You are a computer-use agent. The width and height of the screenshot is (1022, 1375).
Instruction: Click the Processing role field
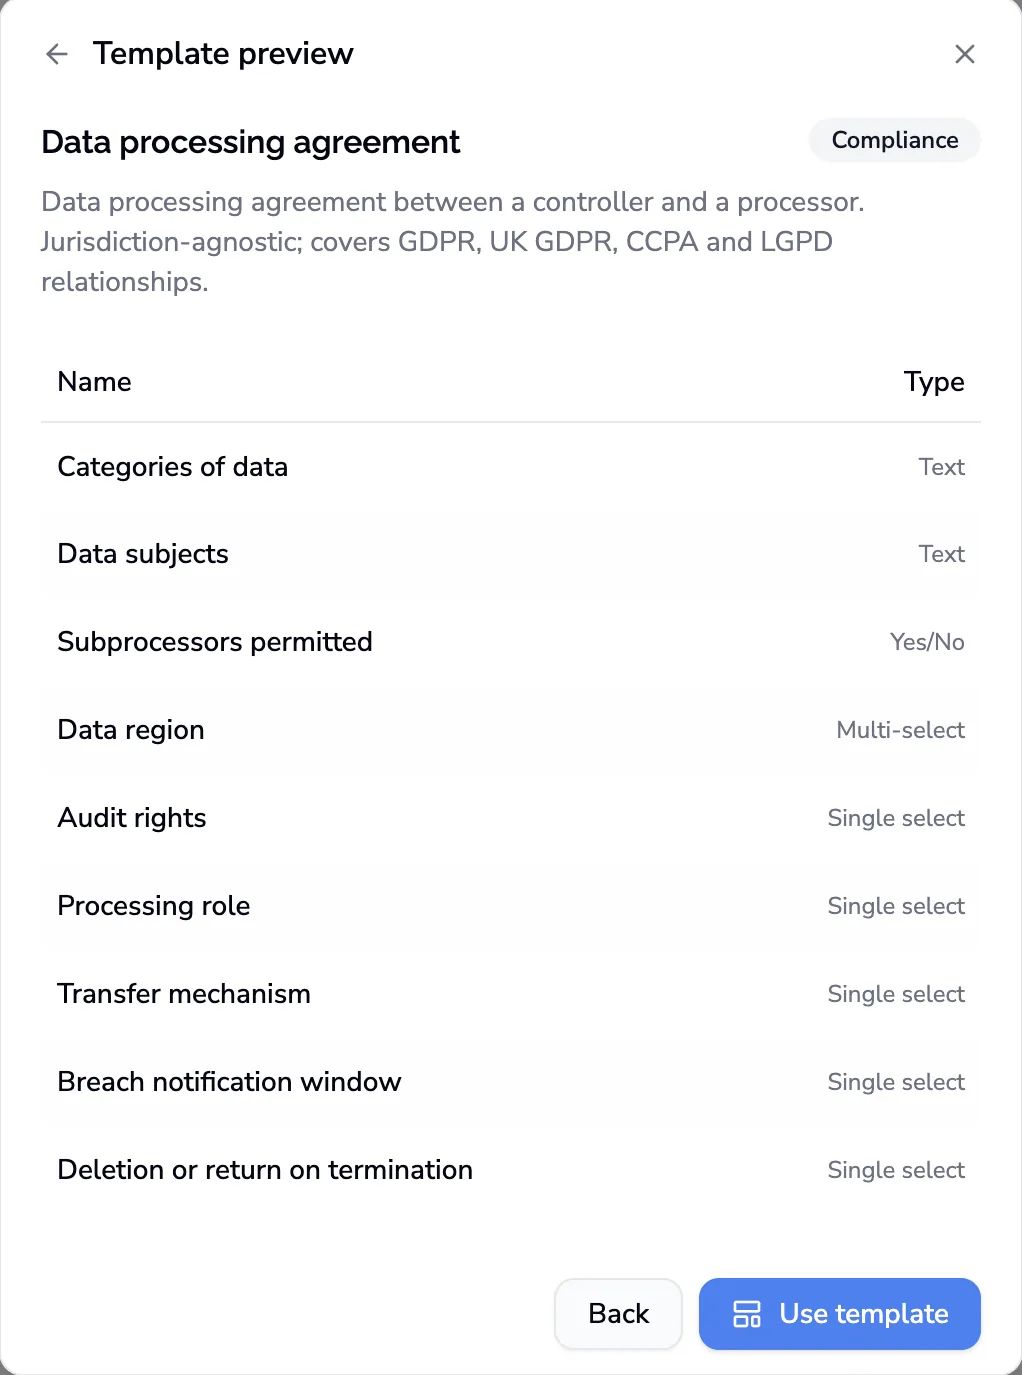(511, 906)
